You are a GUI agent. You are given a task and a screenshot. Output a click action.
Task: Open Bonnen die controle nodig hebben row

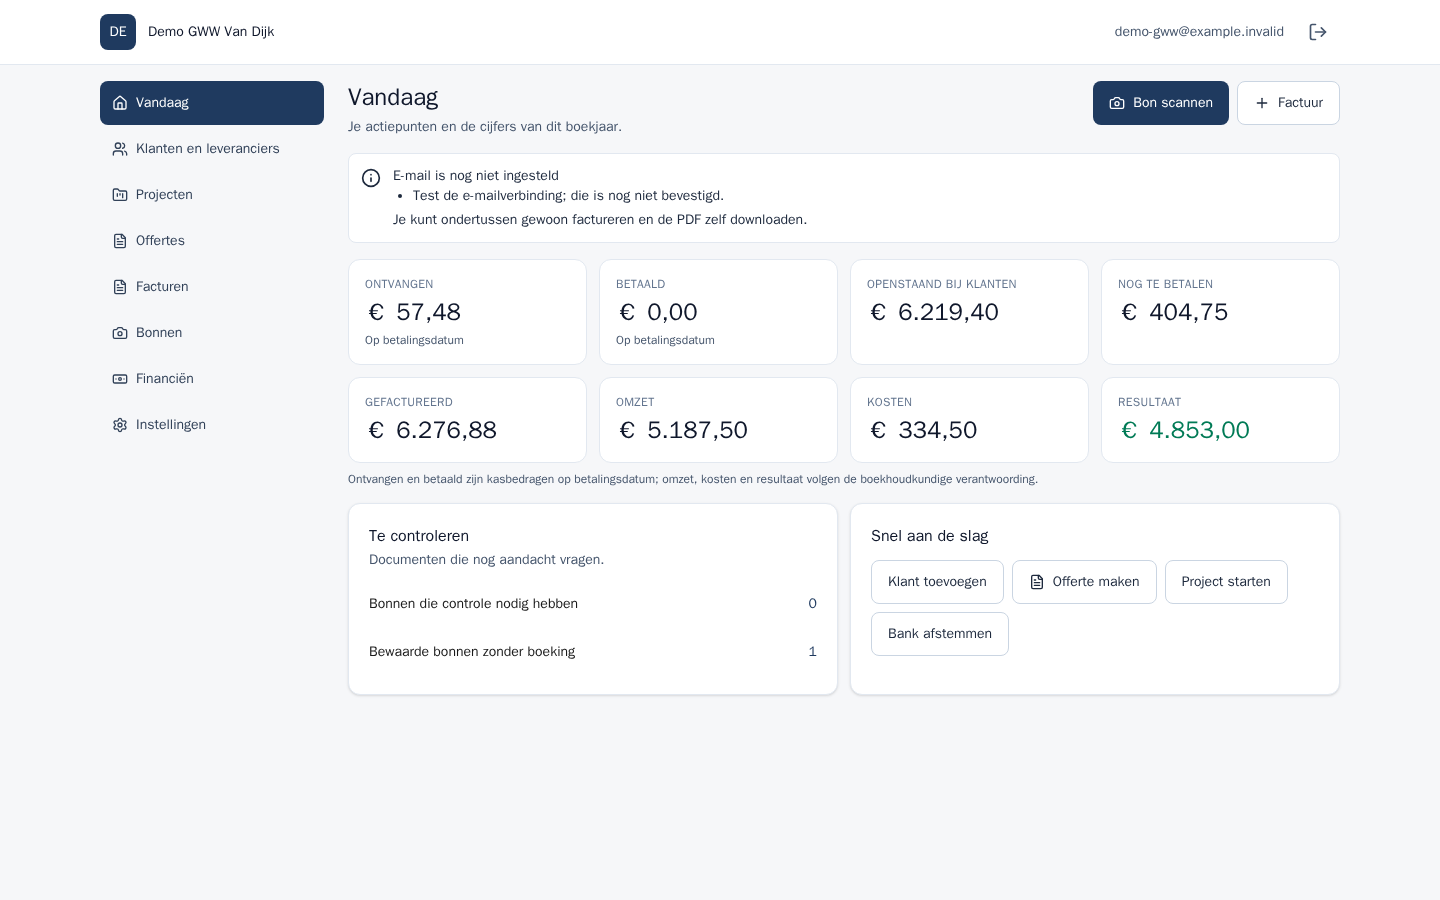tap(593, 604)
